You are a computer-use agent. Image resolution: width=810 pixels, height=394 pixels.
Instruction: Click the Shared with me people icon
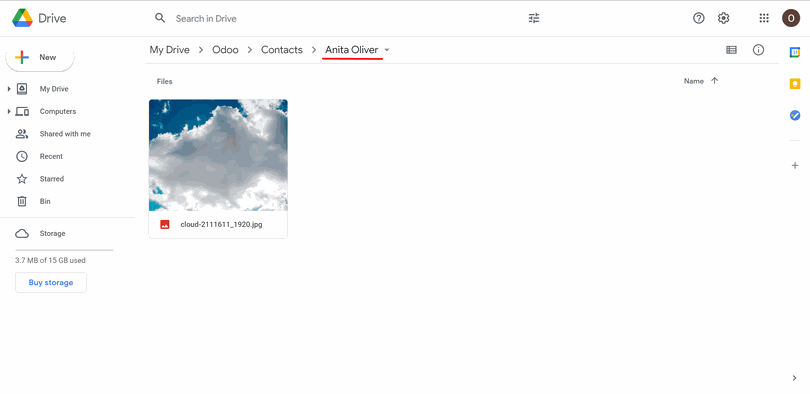tap(22, 134)
